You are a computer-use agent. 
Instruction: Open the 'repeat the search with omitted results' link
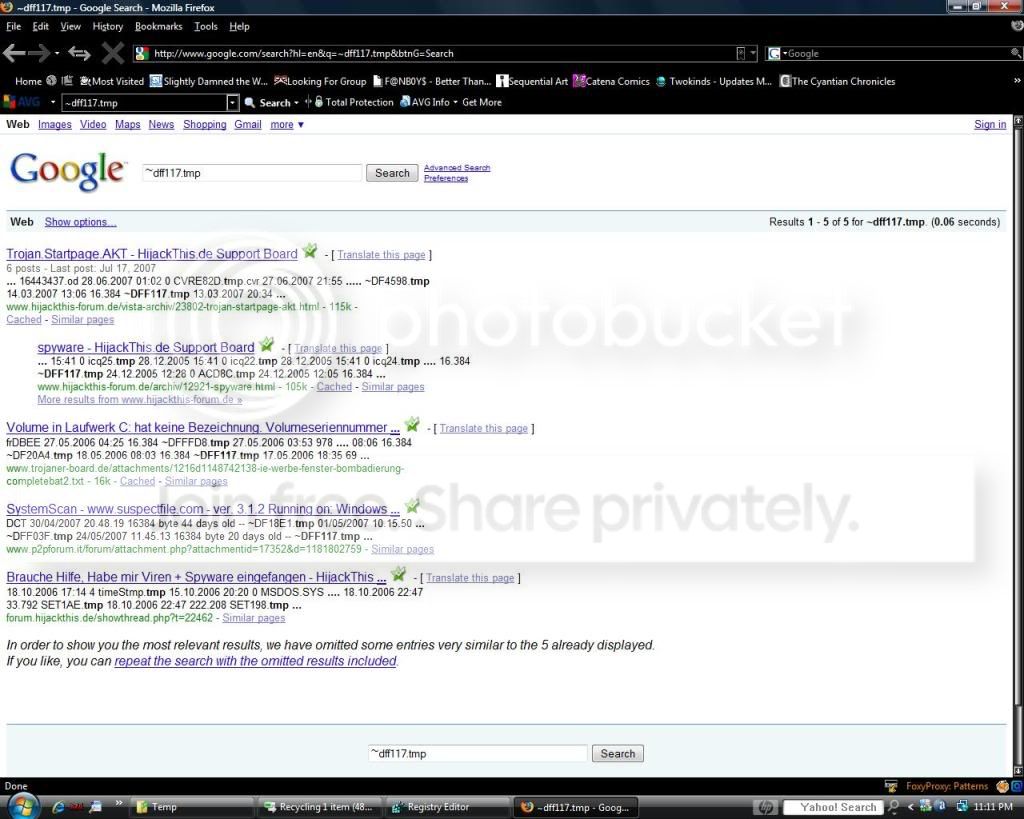pyautogui.click(x=255, y=661)
